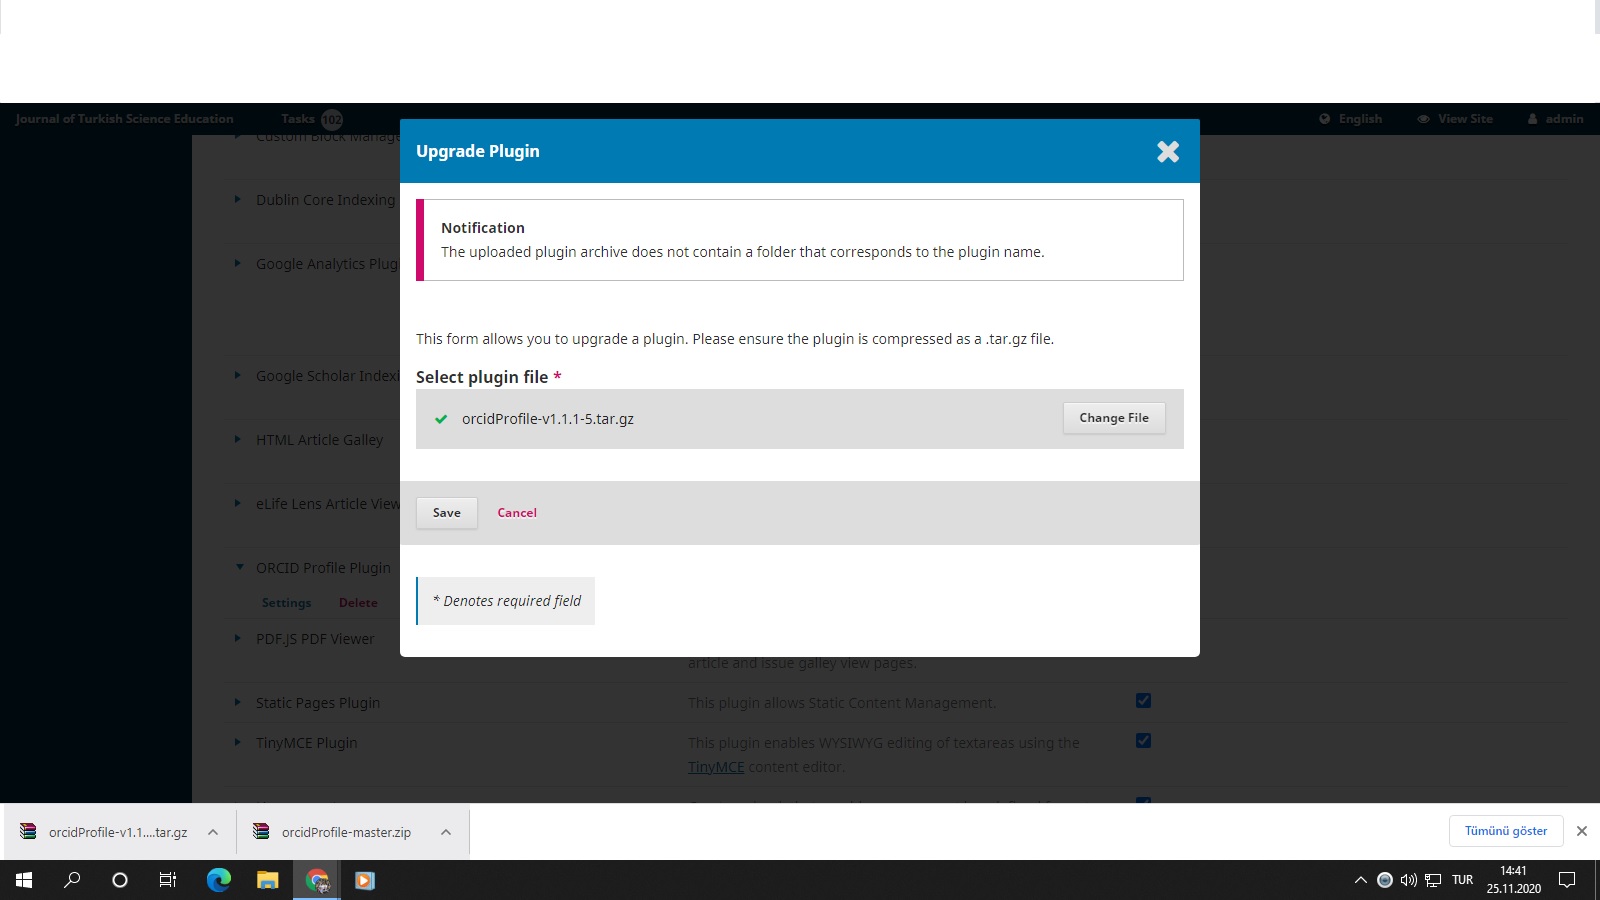
Task: Open the admin user menu
Action: click(1556, 119)
